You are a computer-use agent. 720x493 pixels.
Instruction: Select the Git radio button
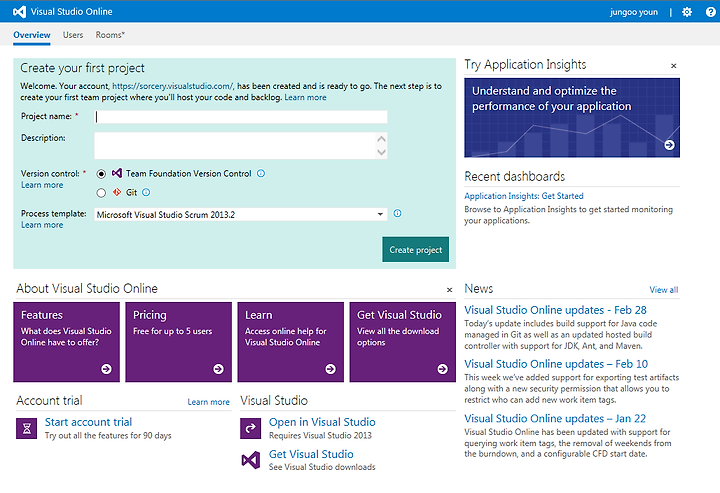pos(101,193)
